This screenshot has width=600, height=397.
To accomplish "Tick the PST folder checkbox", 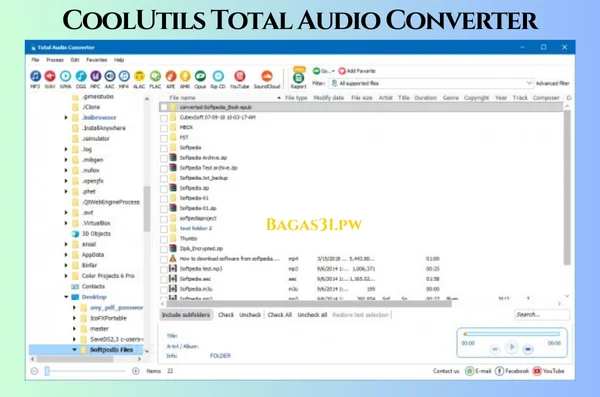I will (164, 138).
